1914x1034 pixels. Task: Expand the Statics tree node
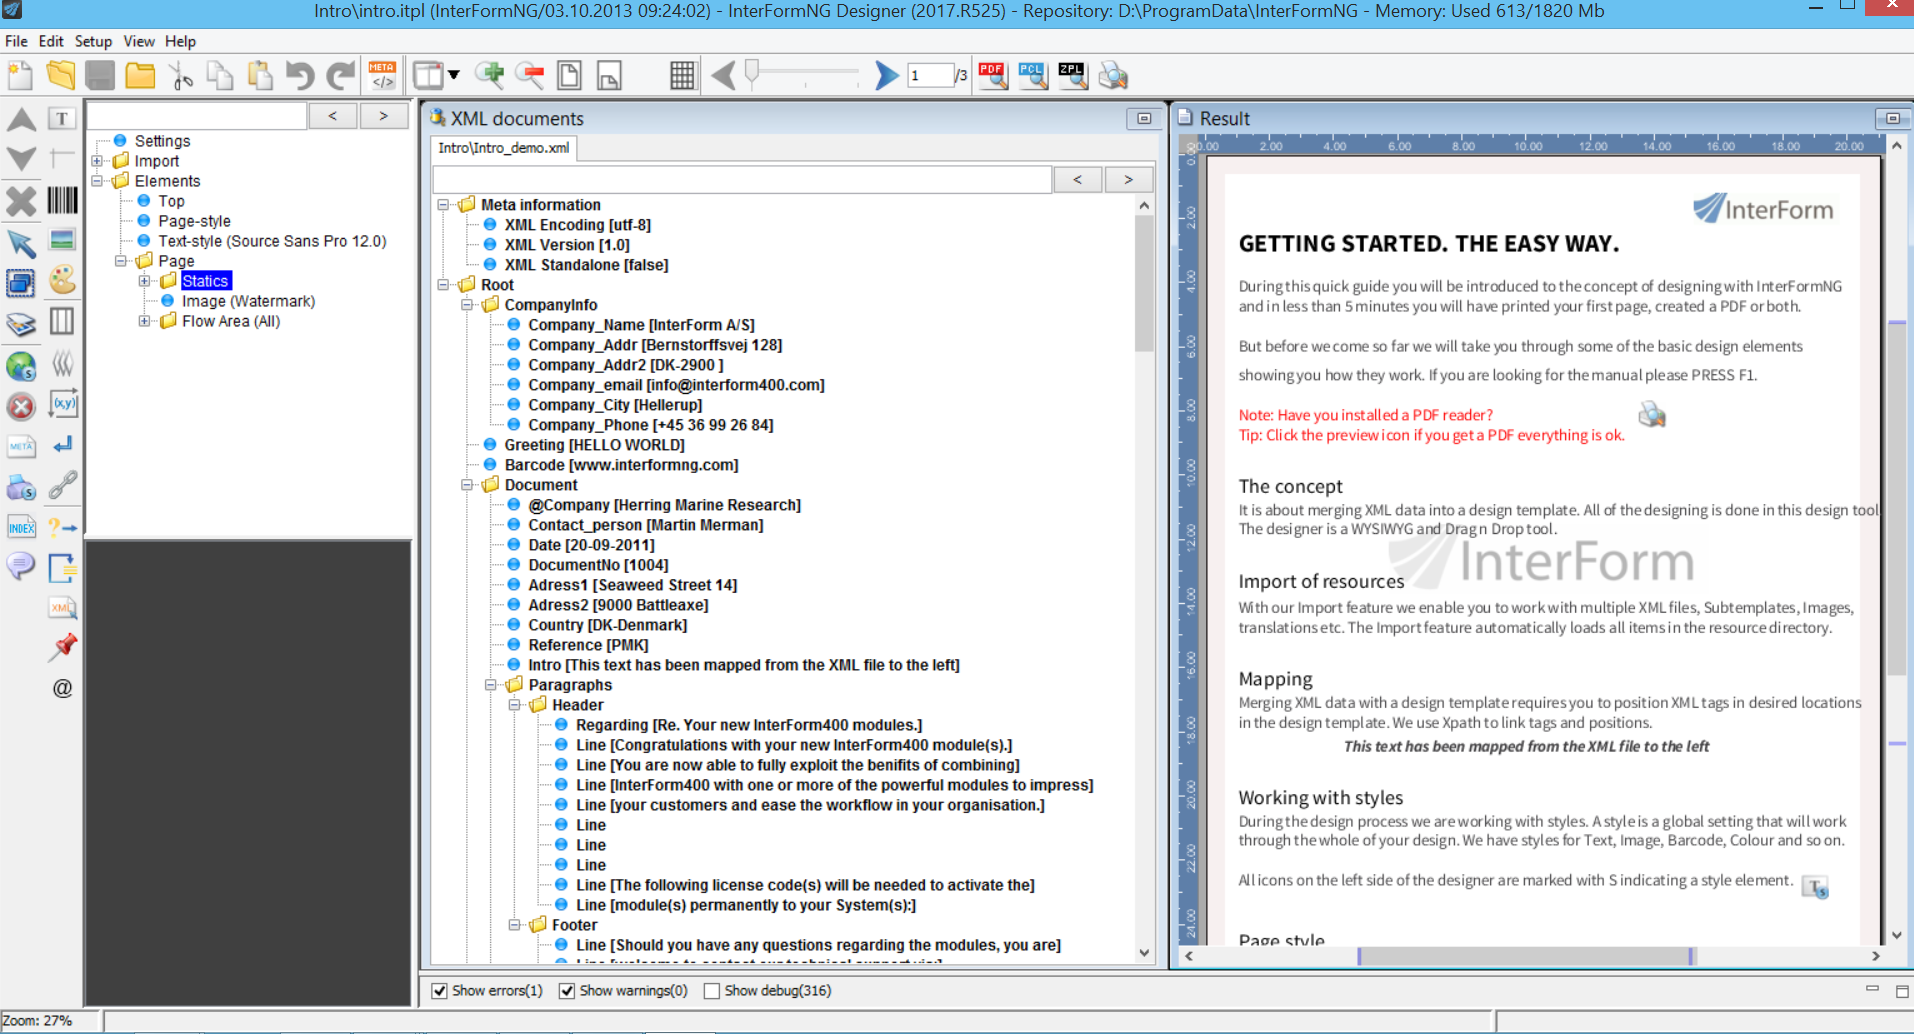tap(144, 281)
